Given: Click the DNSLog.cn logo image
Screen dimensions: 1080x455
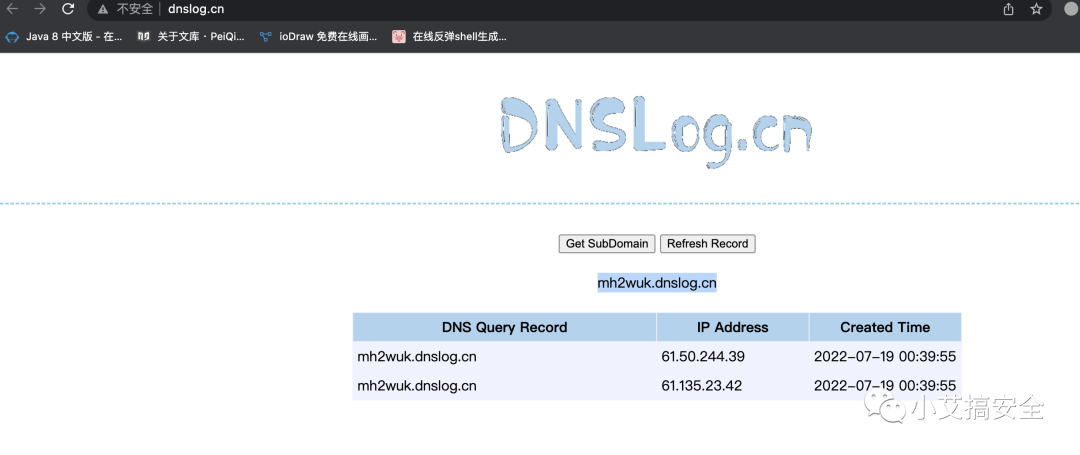Looking at the screenshot, I should tap(656, 131).
